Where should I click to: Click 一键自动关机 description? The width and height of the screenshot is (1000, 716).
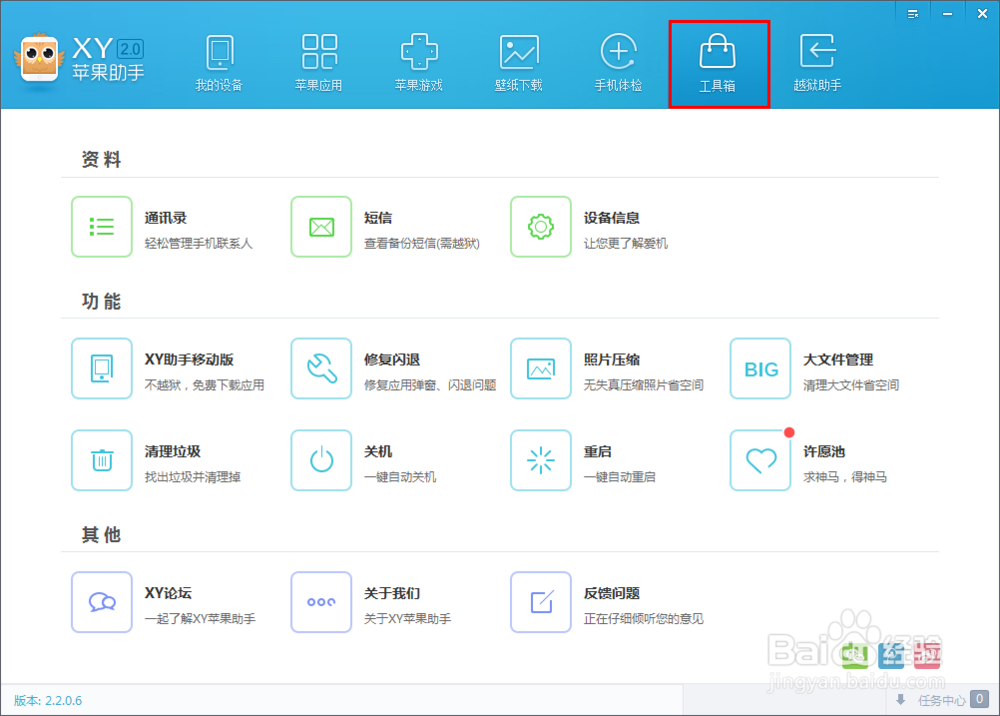(x=400, y=477)
